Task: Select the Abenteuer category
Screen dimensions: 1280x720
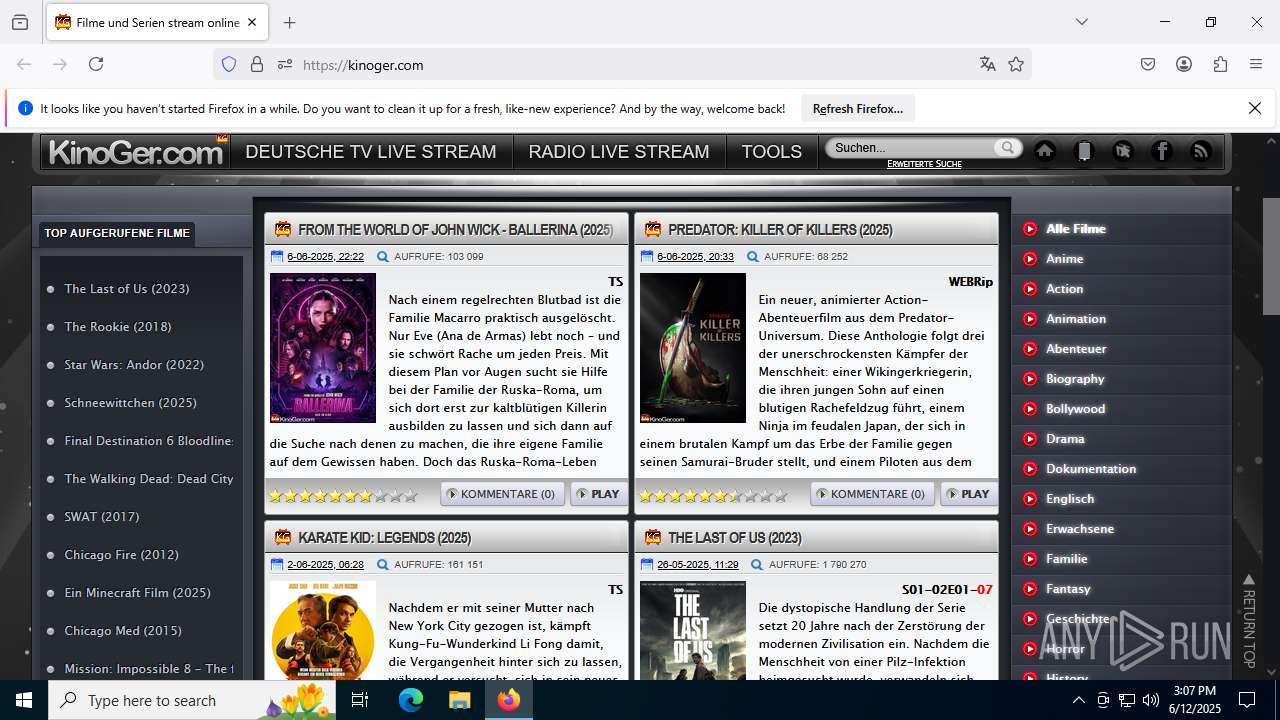Action: coord(1076,349)
